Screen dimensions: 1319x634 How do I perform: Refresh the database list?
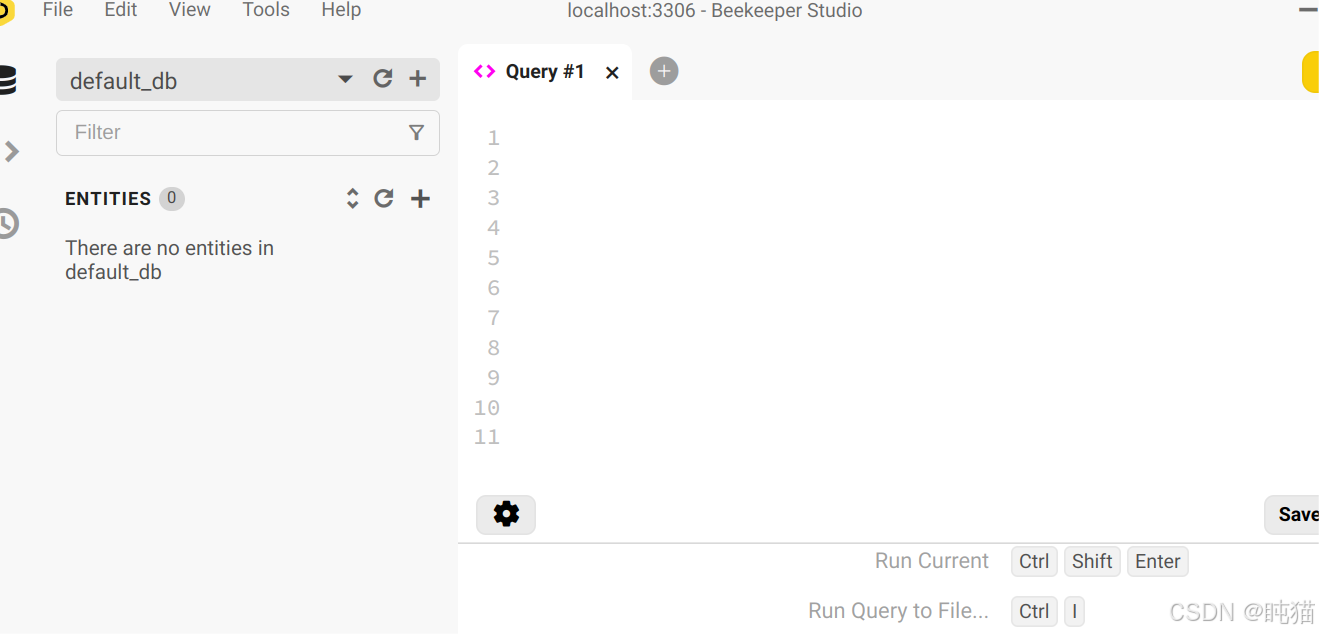pyautogui.click(x=383, y=79)
